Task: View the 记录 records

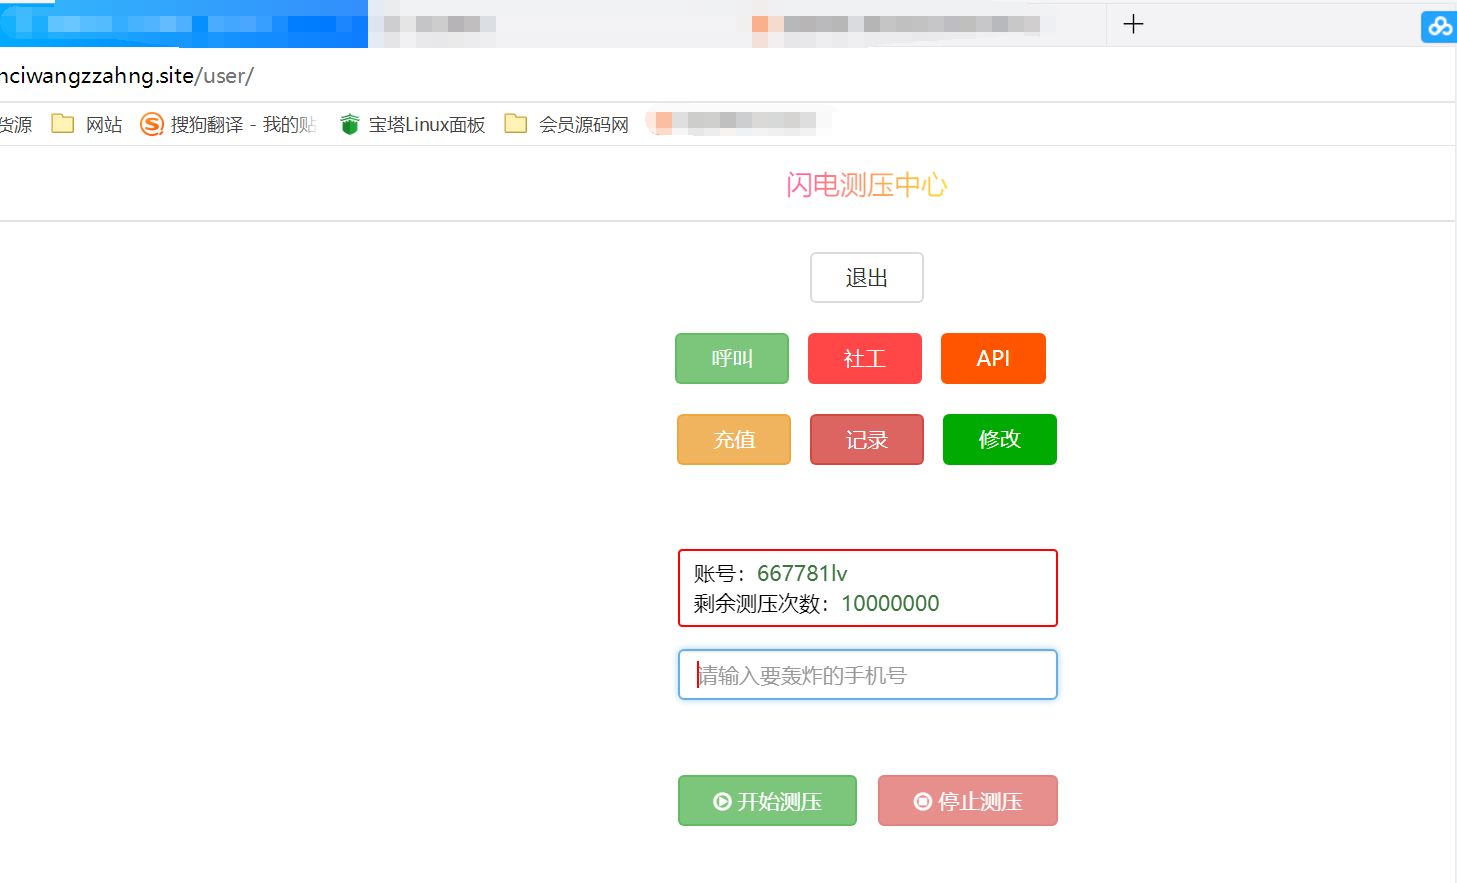Action: [866, 439]
